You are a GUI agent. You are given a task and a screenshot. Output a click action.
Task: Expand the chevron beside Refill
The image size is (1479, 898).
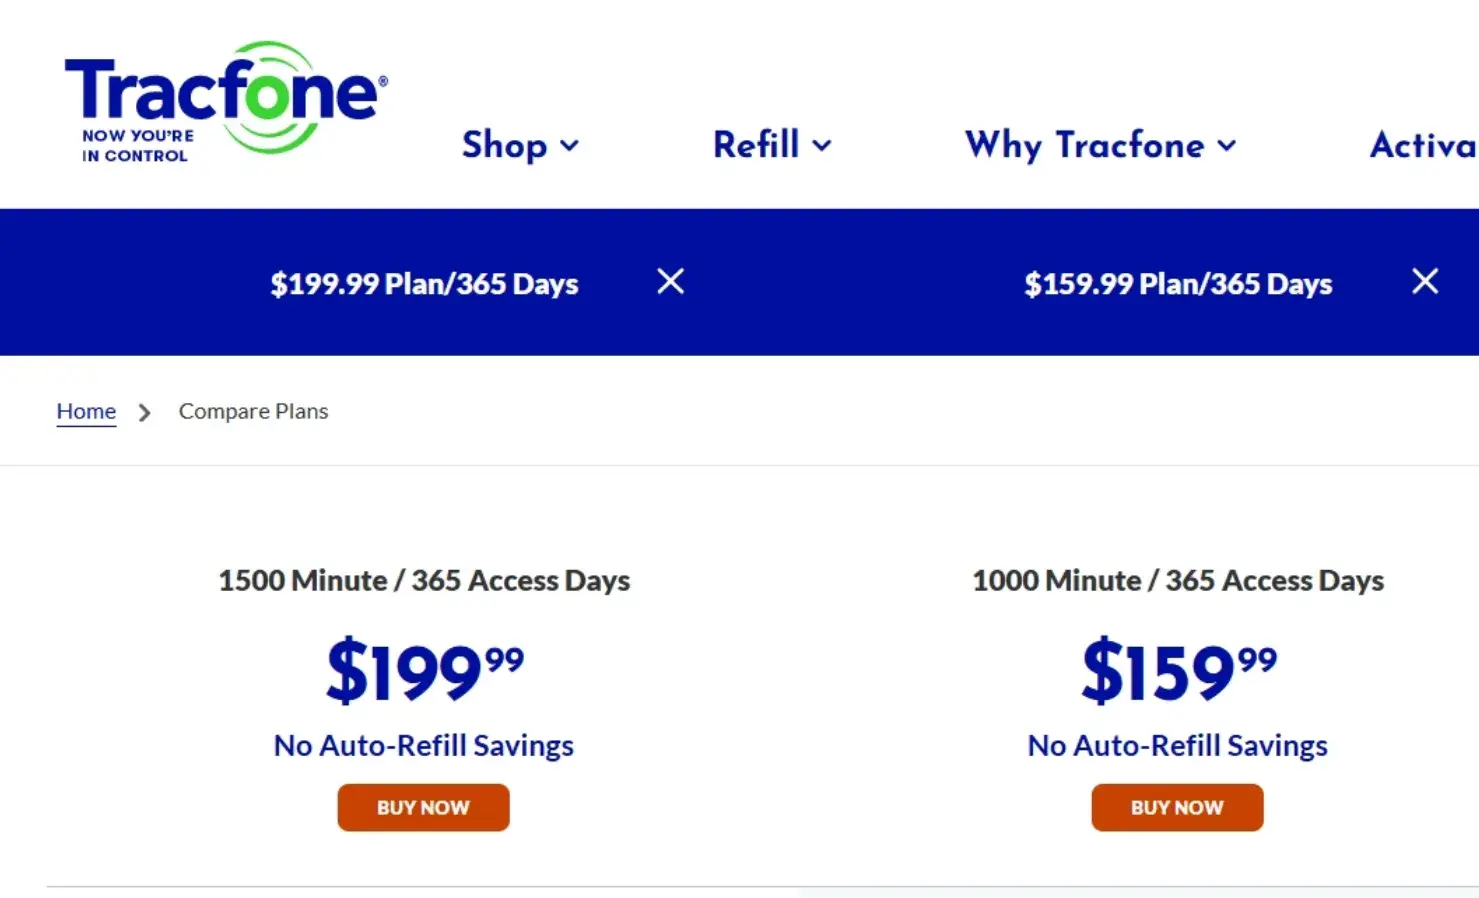822,146
